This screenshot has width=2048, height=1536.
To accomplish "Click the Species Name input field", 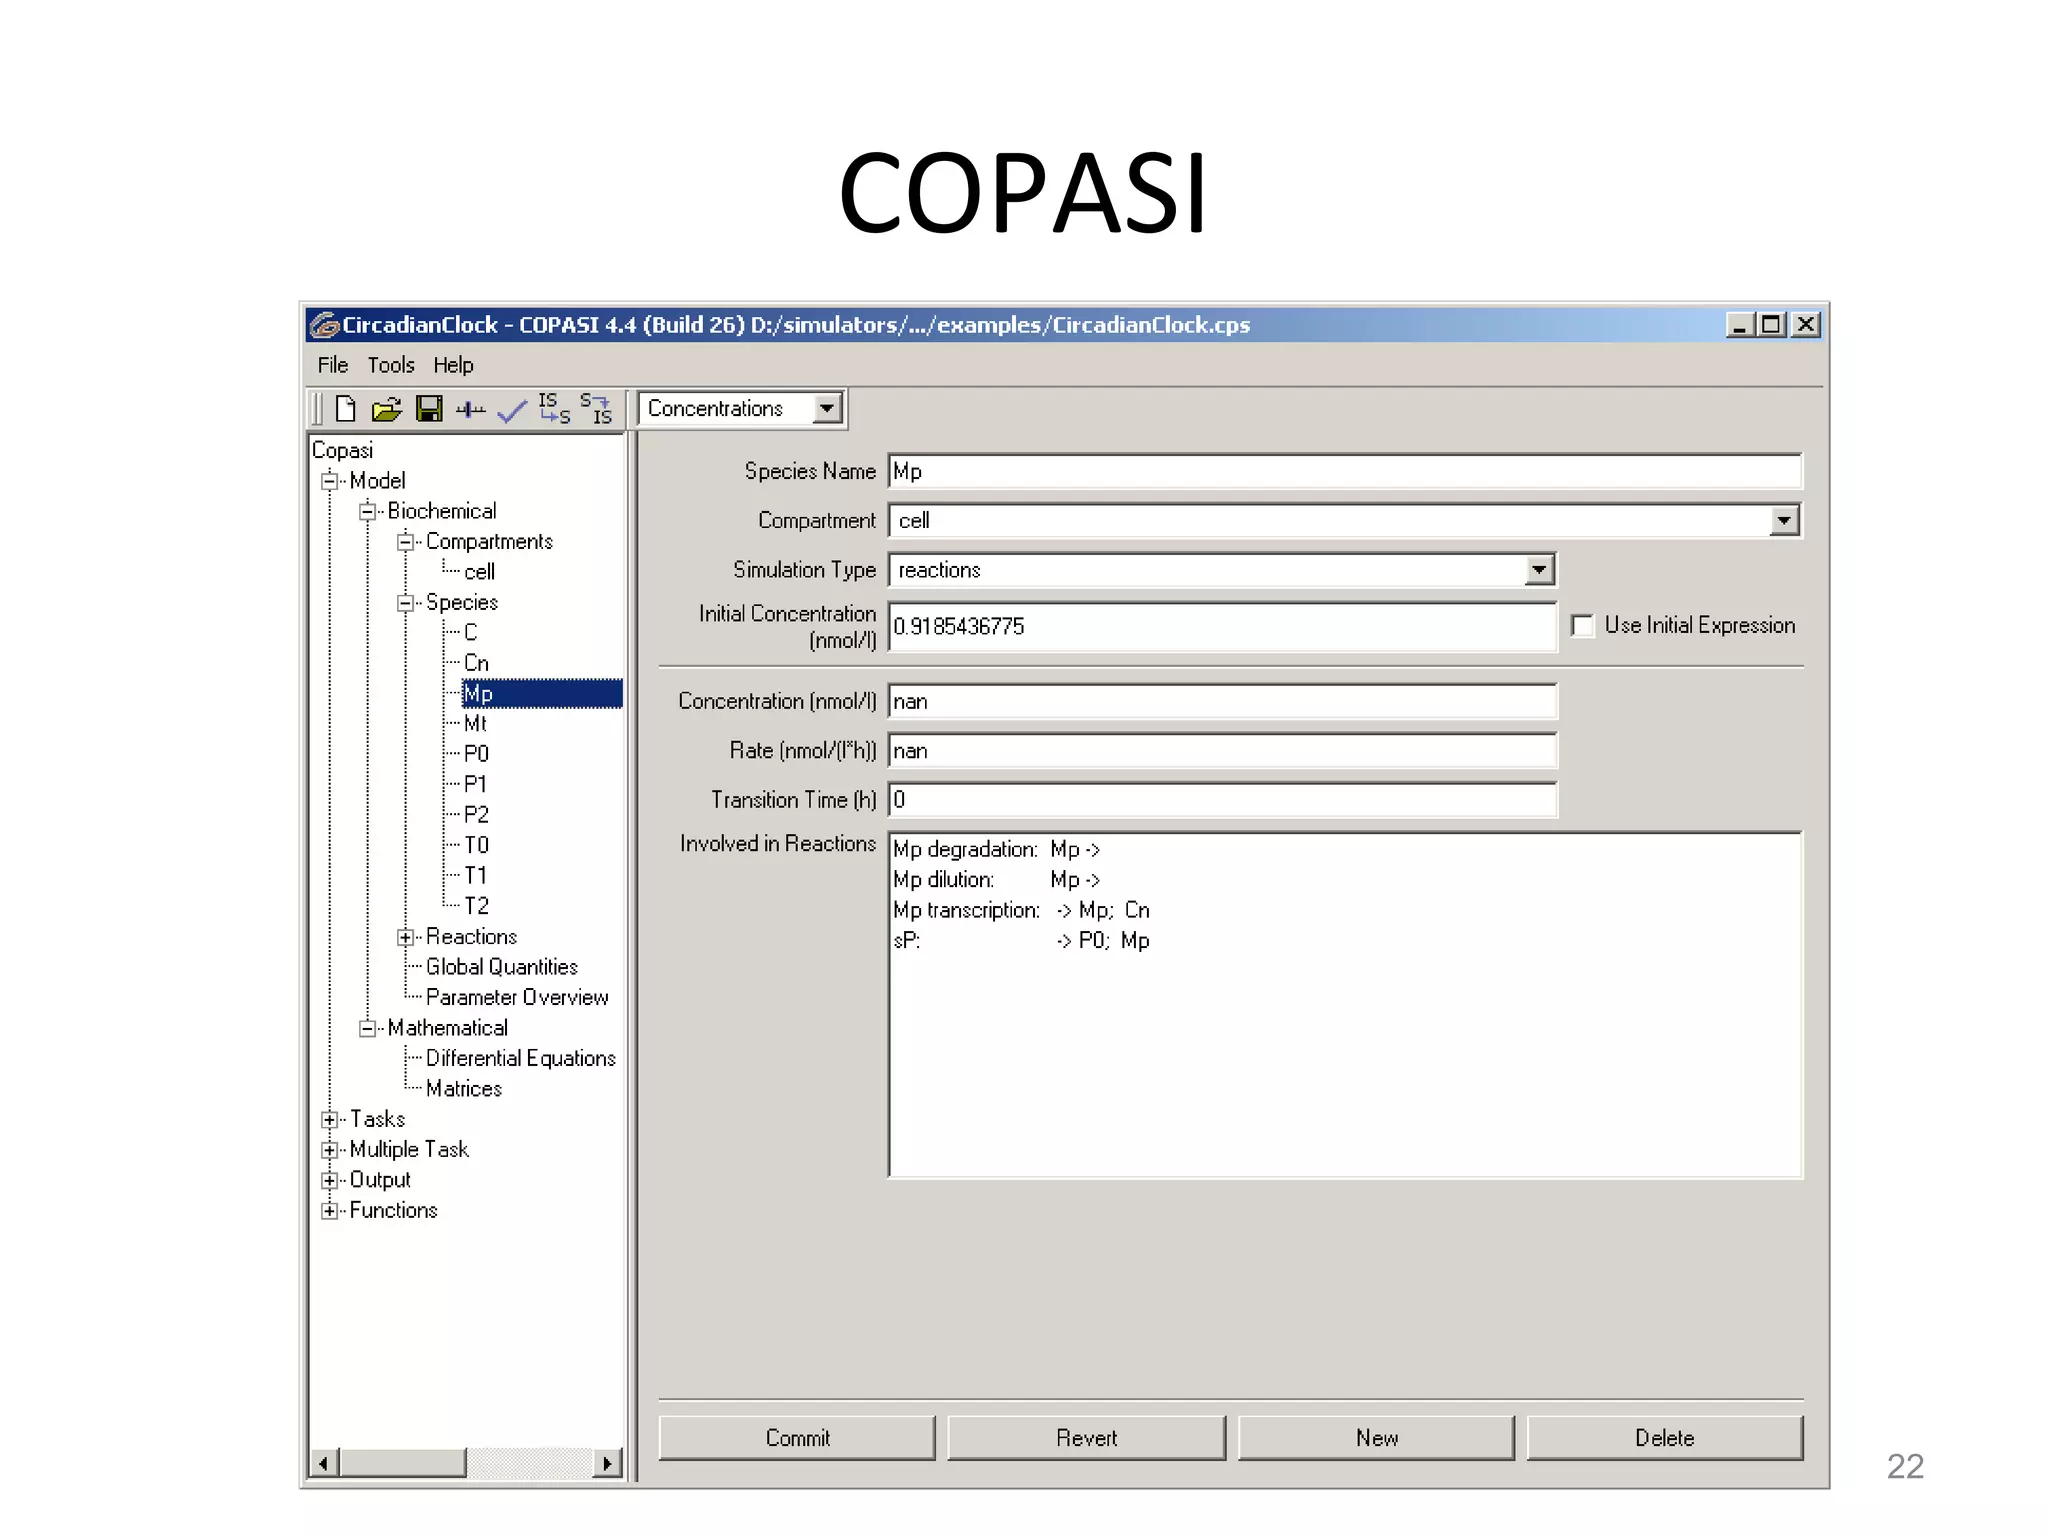I will [1345, 471].
